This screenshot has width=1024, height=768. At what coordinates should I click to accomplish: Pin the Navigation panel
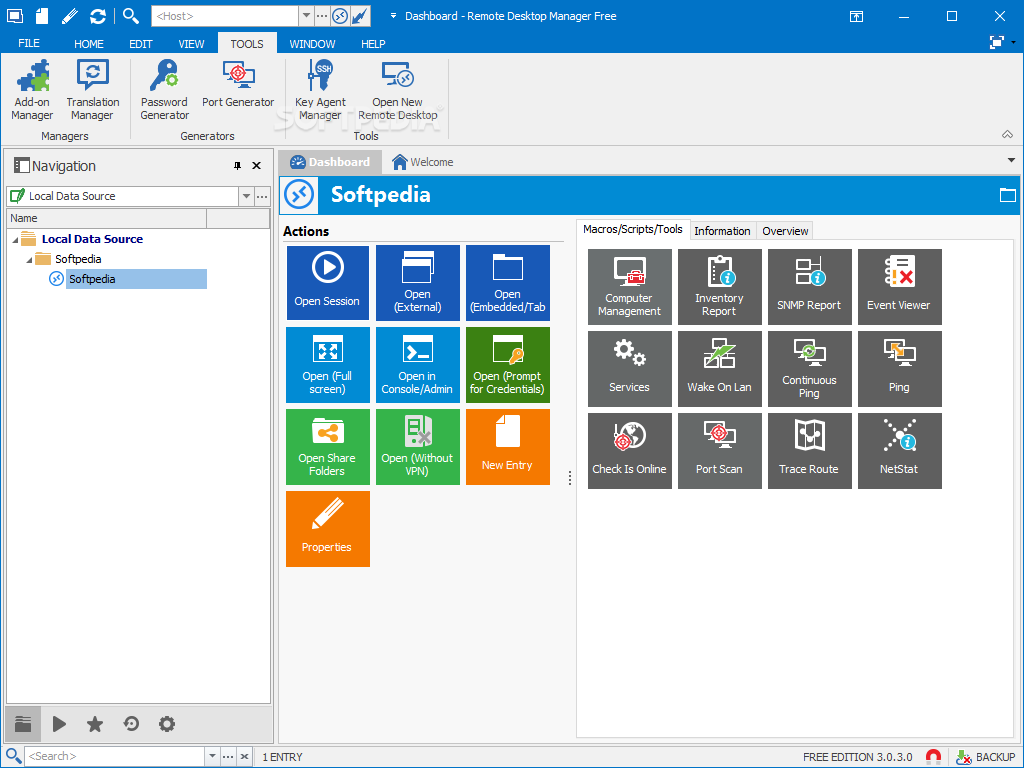pos(237,166)
